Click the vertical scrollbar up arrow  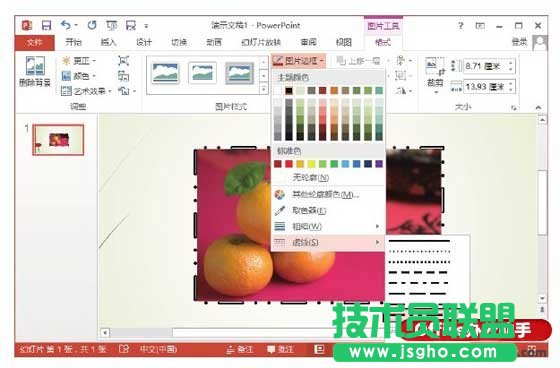542,120
